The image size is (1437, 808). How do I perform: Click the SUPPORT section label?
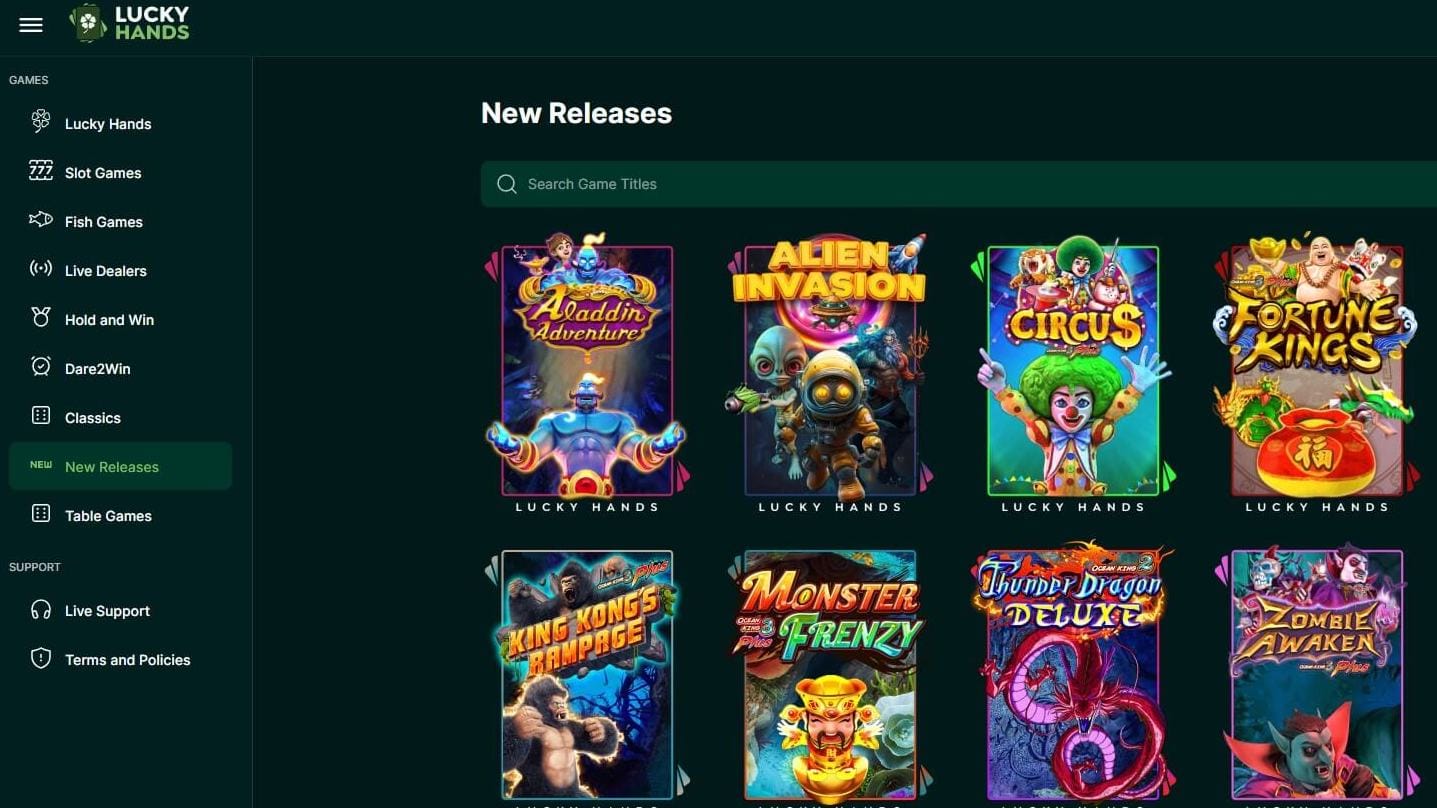(x=35, y=567)
